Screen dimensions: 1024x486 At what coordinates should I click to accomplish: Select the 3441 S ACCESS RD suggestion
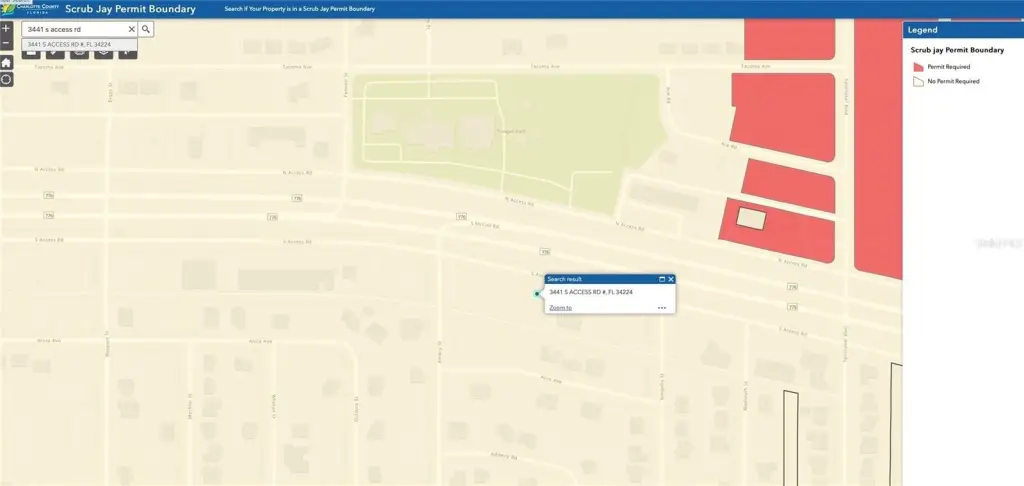coord(70,45)
